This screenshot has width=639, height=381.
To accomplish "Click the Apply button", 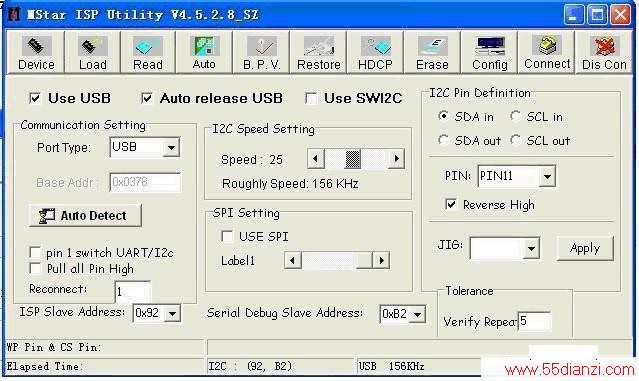I will 585,248.
